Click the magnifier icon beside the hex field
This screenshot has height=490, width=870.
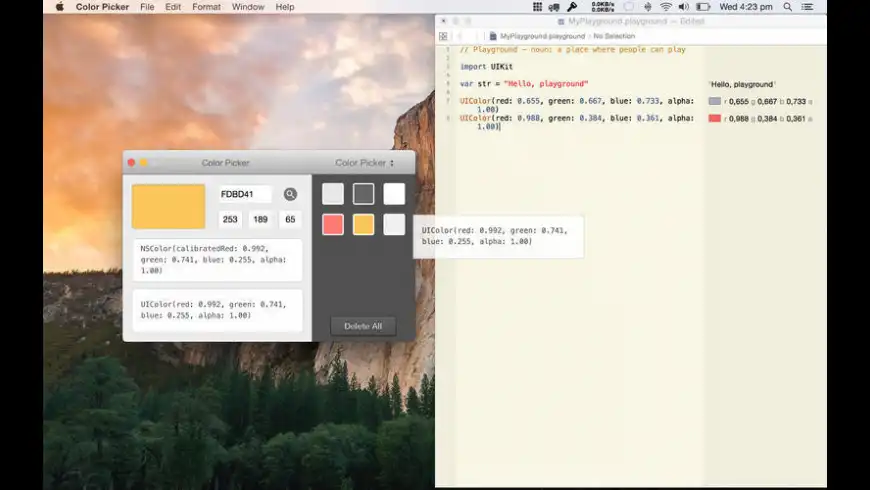tap(290, 194)
